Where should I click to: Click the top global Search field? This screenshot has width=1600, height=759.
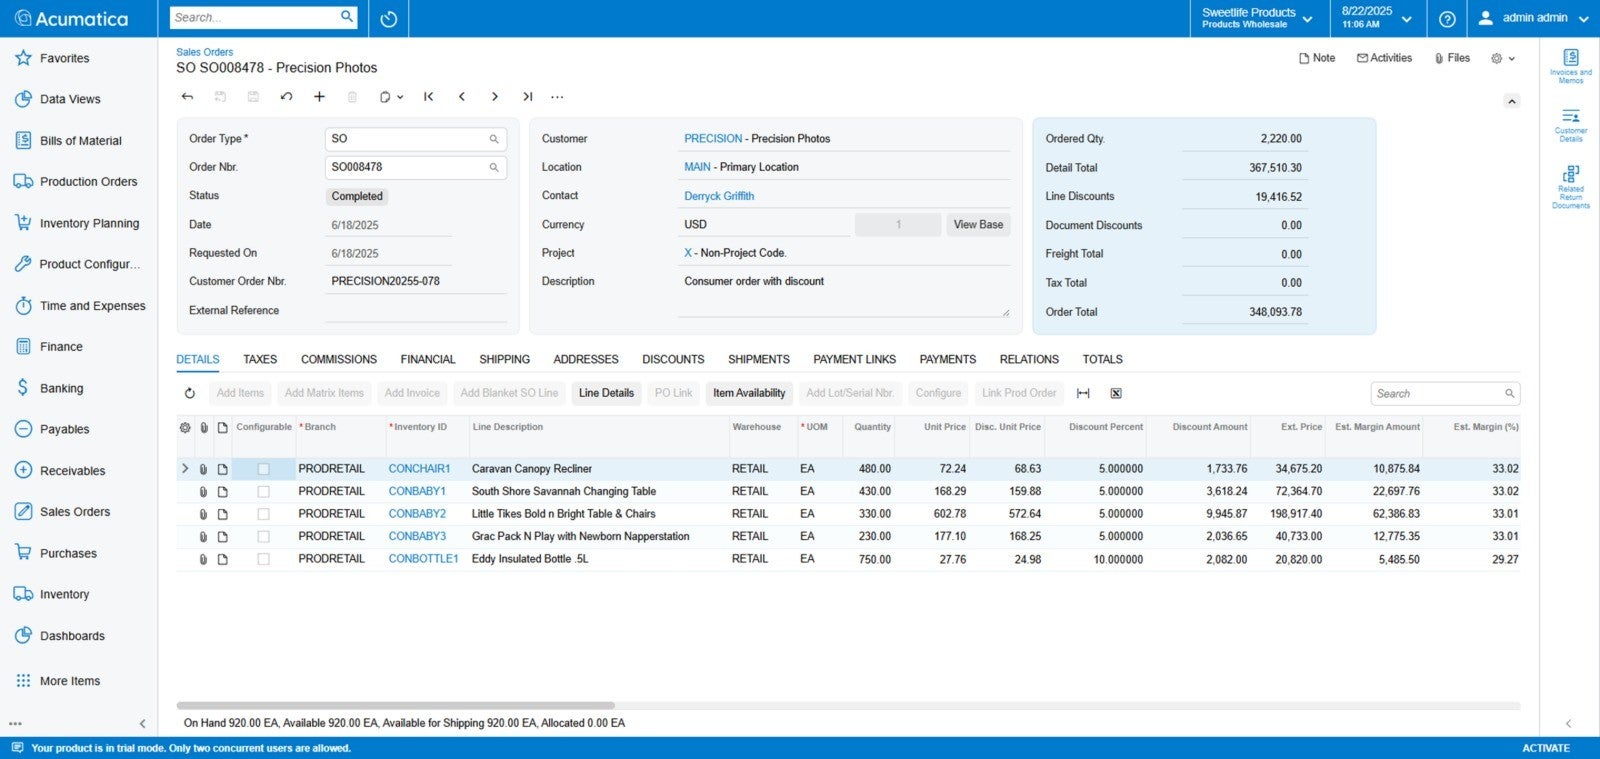tap(264, 17)
